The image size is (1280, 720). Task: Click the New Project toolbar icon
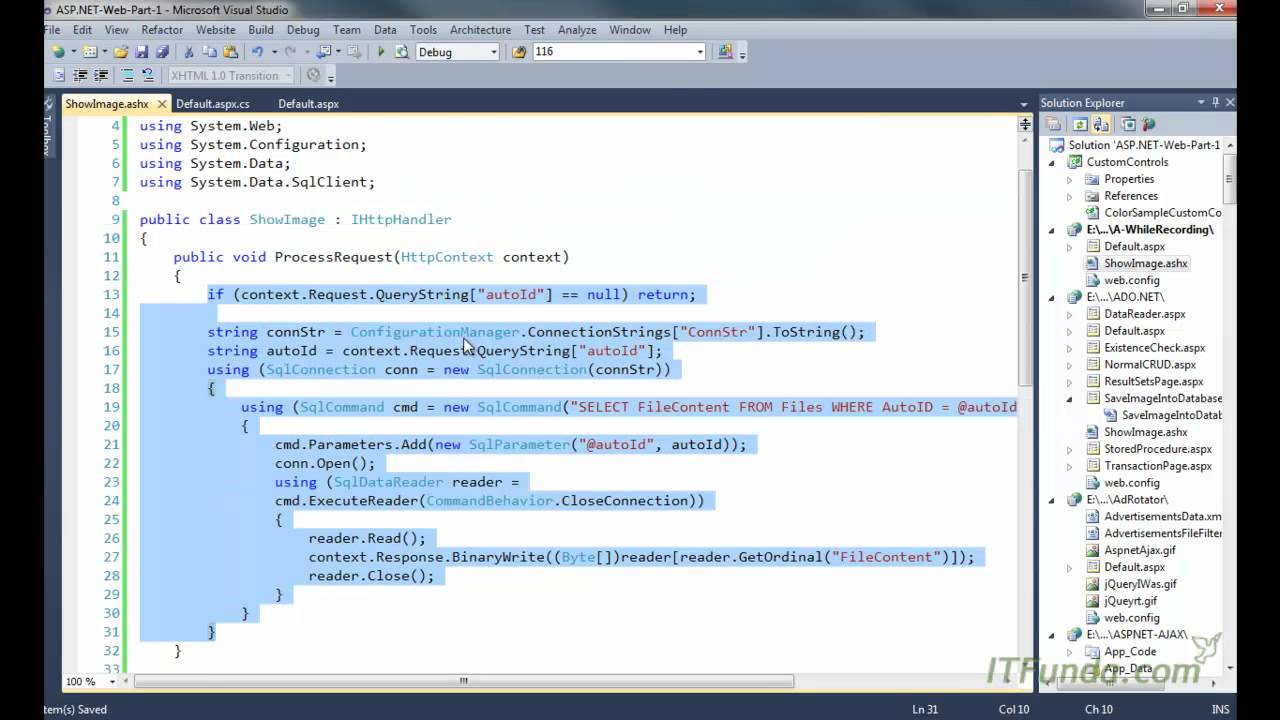coord(58,52)
